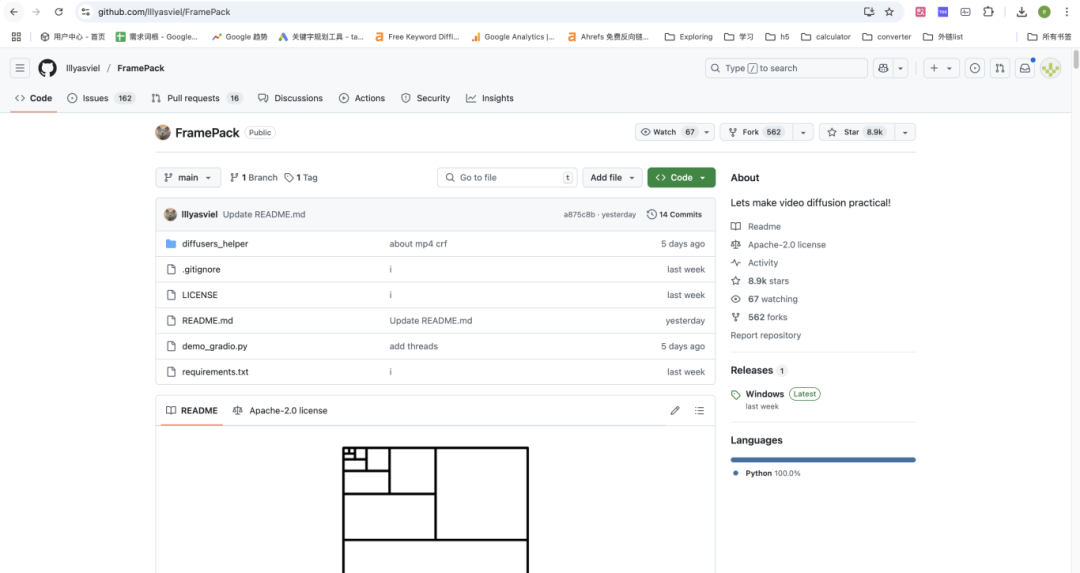
Task: Open the GitHub hamburger navigation menu
Action: pyautogui.click(x=20, y=68)
